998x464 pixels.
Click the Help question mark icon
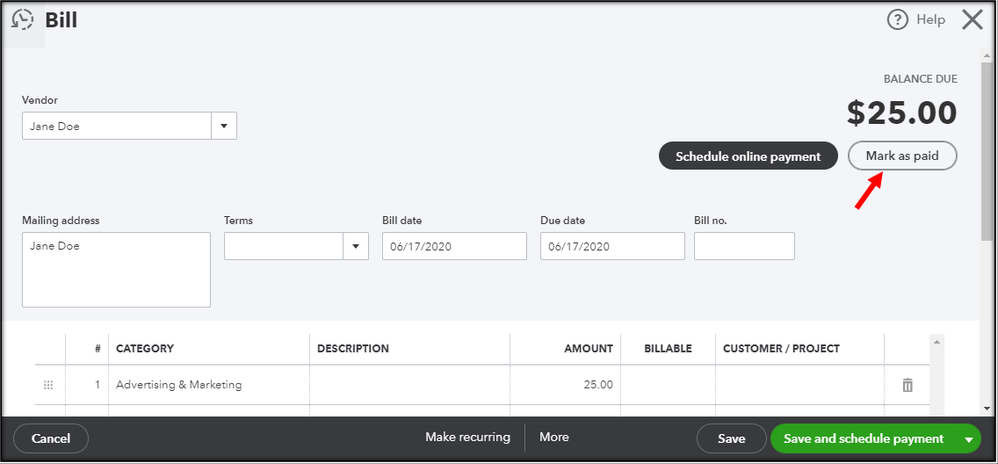click(899, 20)
